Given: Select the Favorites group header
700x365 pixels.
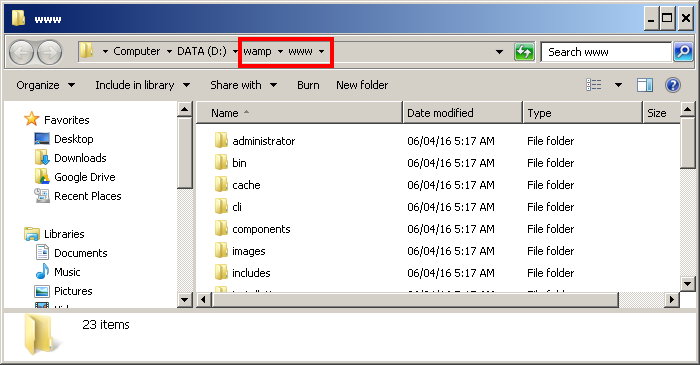Looking at the screenshot, I should pos(57,120).
